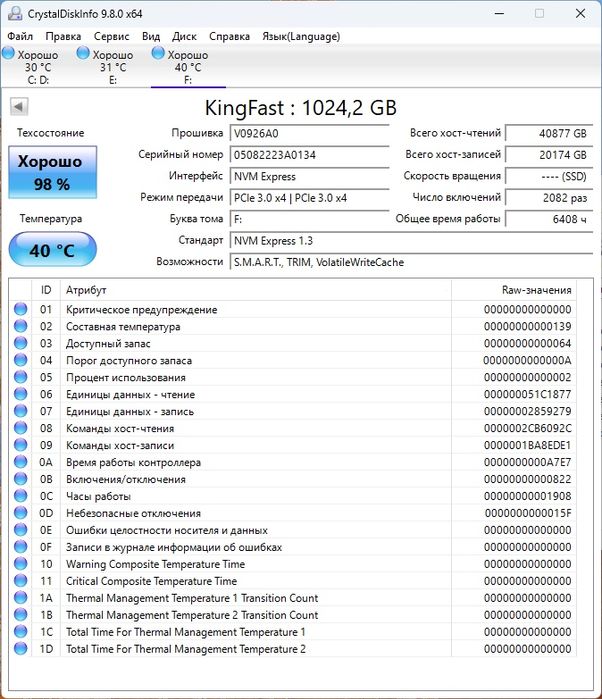
Task: Open the Файл menu
Action: [x=20, y=36]
